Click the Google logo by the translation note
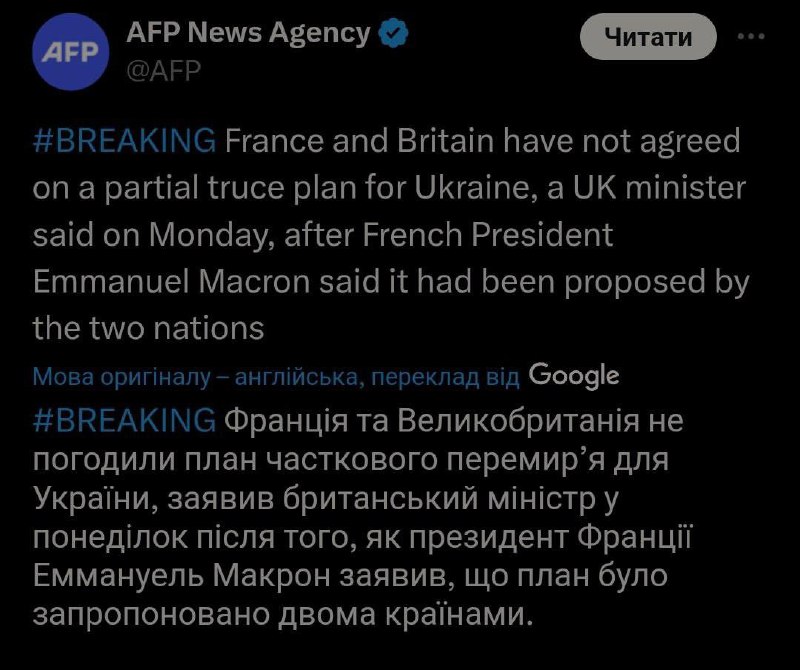800x670 pixels. pos(573,375)
